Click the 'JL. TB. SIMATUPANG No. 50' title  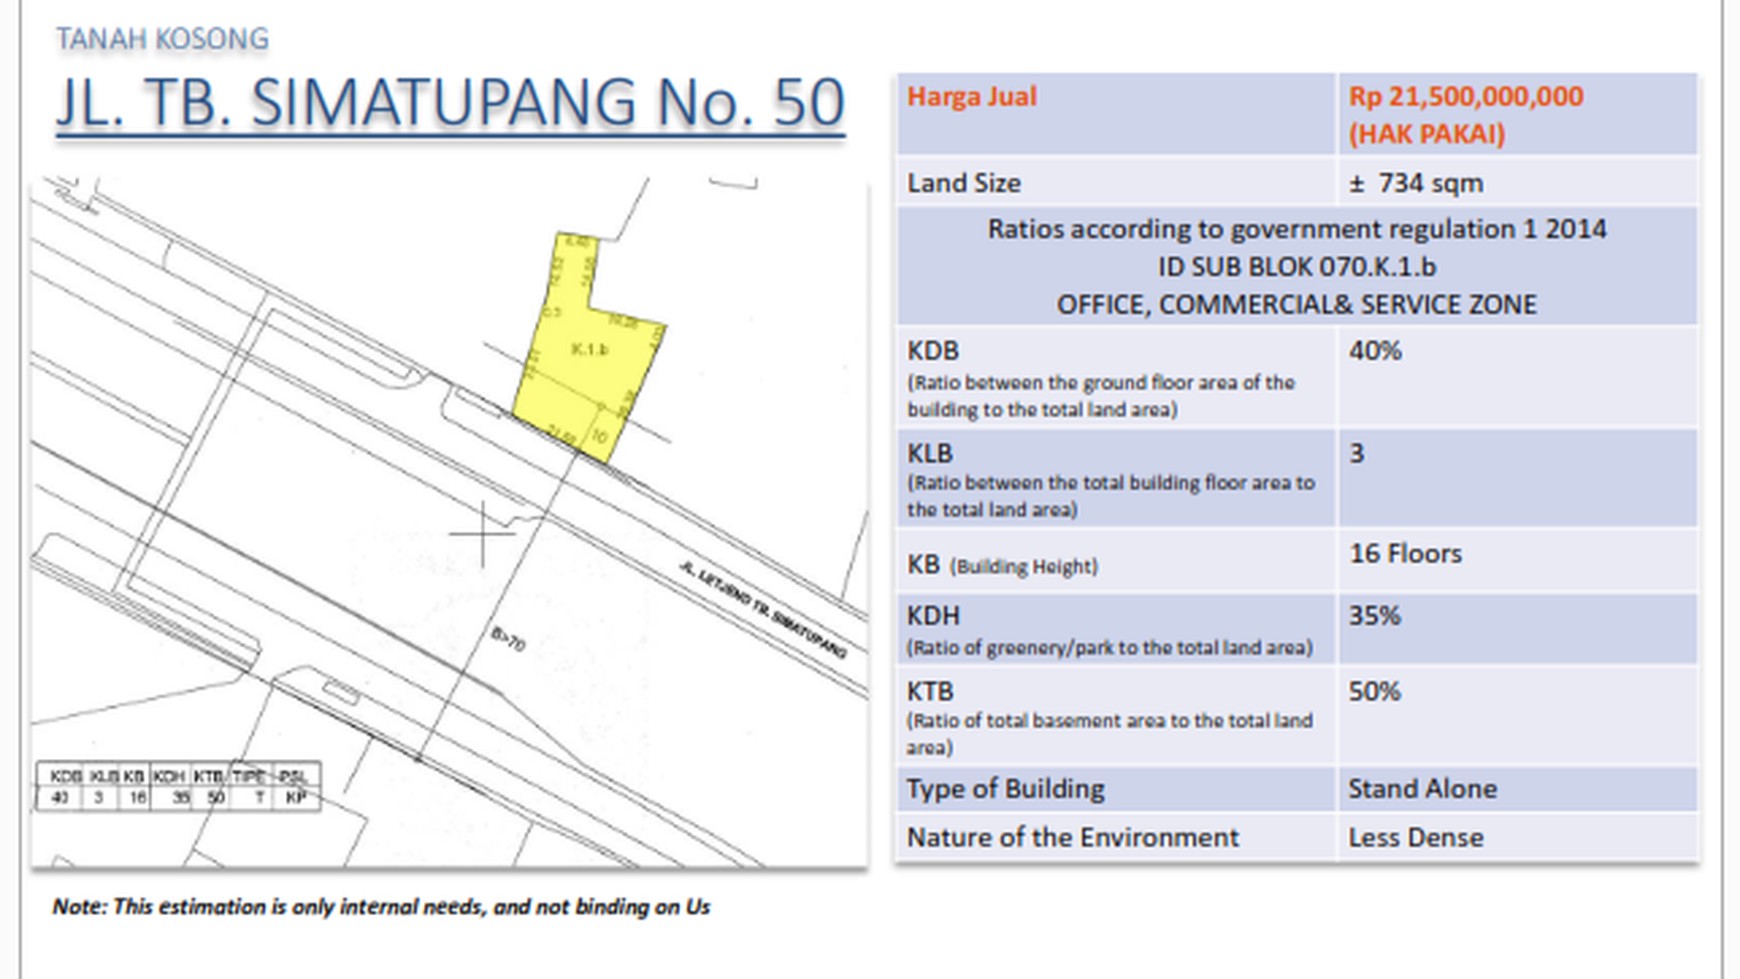450,102
